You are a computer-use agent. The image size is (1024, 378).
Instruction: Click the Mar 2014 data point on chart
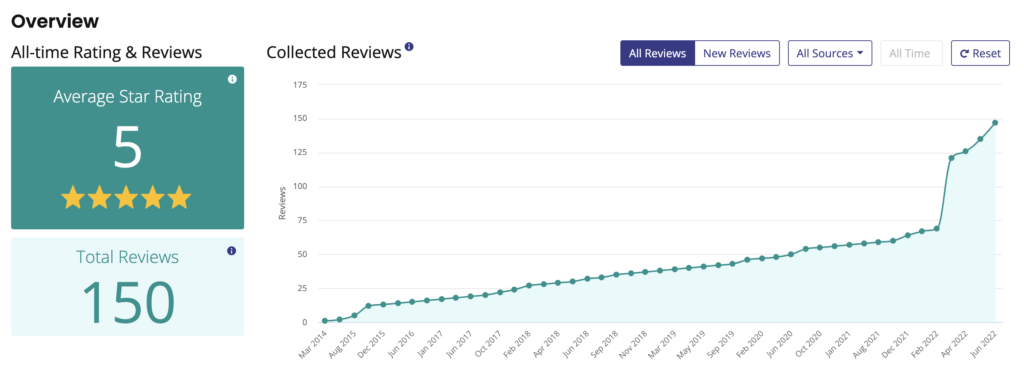(x=325, y=321)
